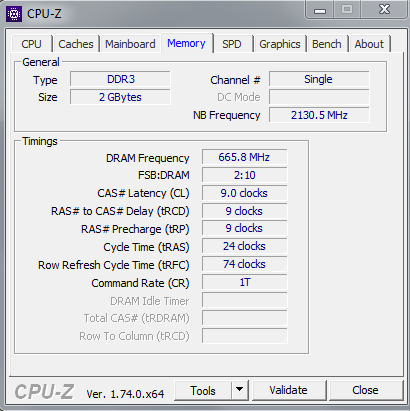Expand the Tools dropdown arrow
The width and height of the screenshot is (410, 411).
pos(239,390)
